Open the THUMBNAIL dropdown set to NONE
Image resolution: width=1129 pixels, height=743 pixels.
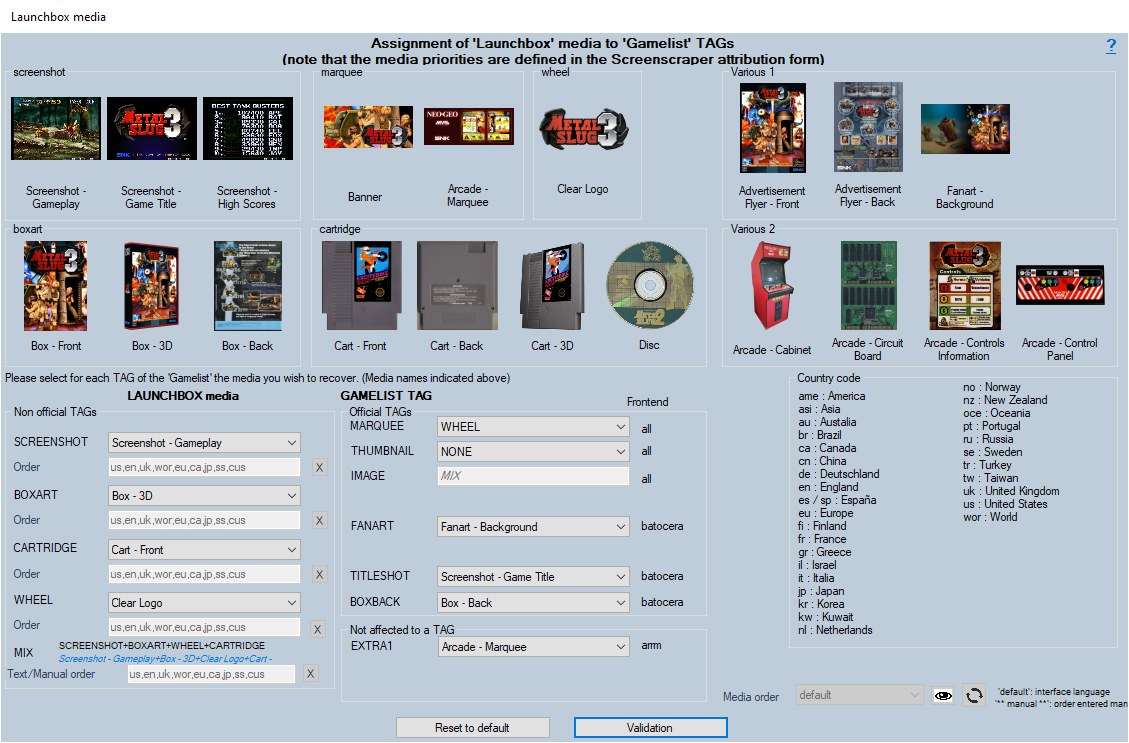tap(533, 452)
